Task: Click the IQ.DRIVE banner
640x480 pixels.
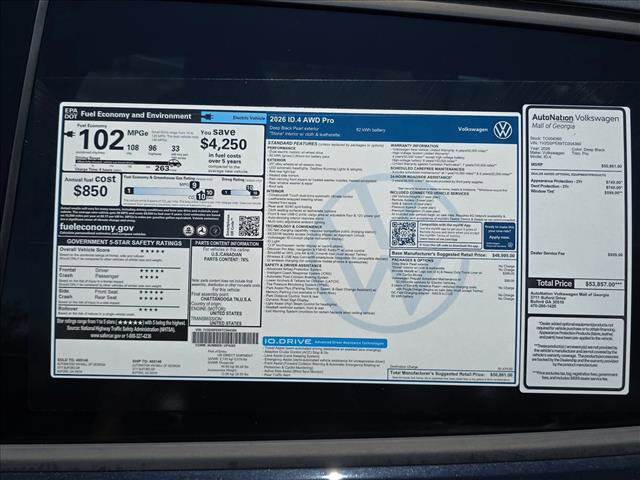Action: [325, 342]
